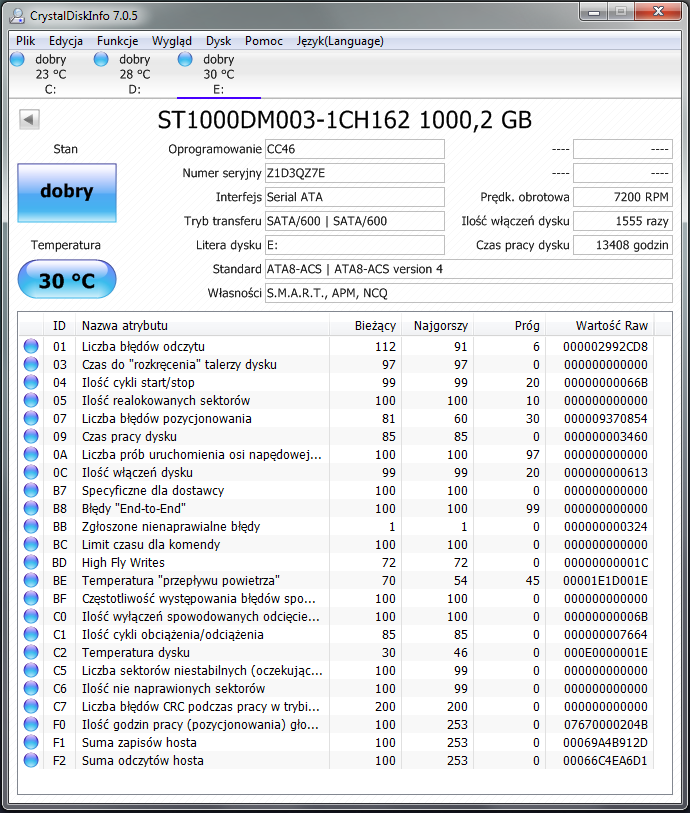690x813 pixels.
Task: Click status icon of attribute BB row
Action: pyautogui.click(x=31, y=527)
